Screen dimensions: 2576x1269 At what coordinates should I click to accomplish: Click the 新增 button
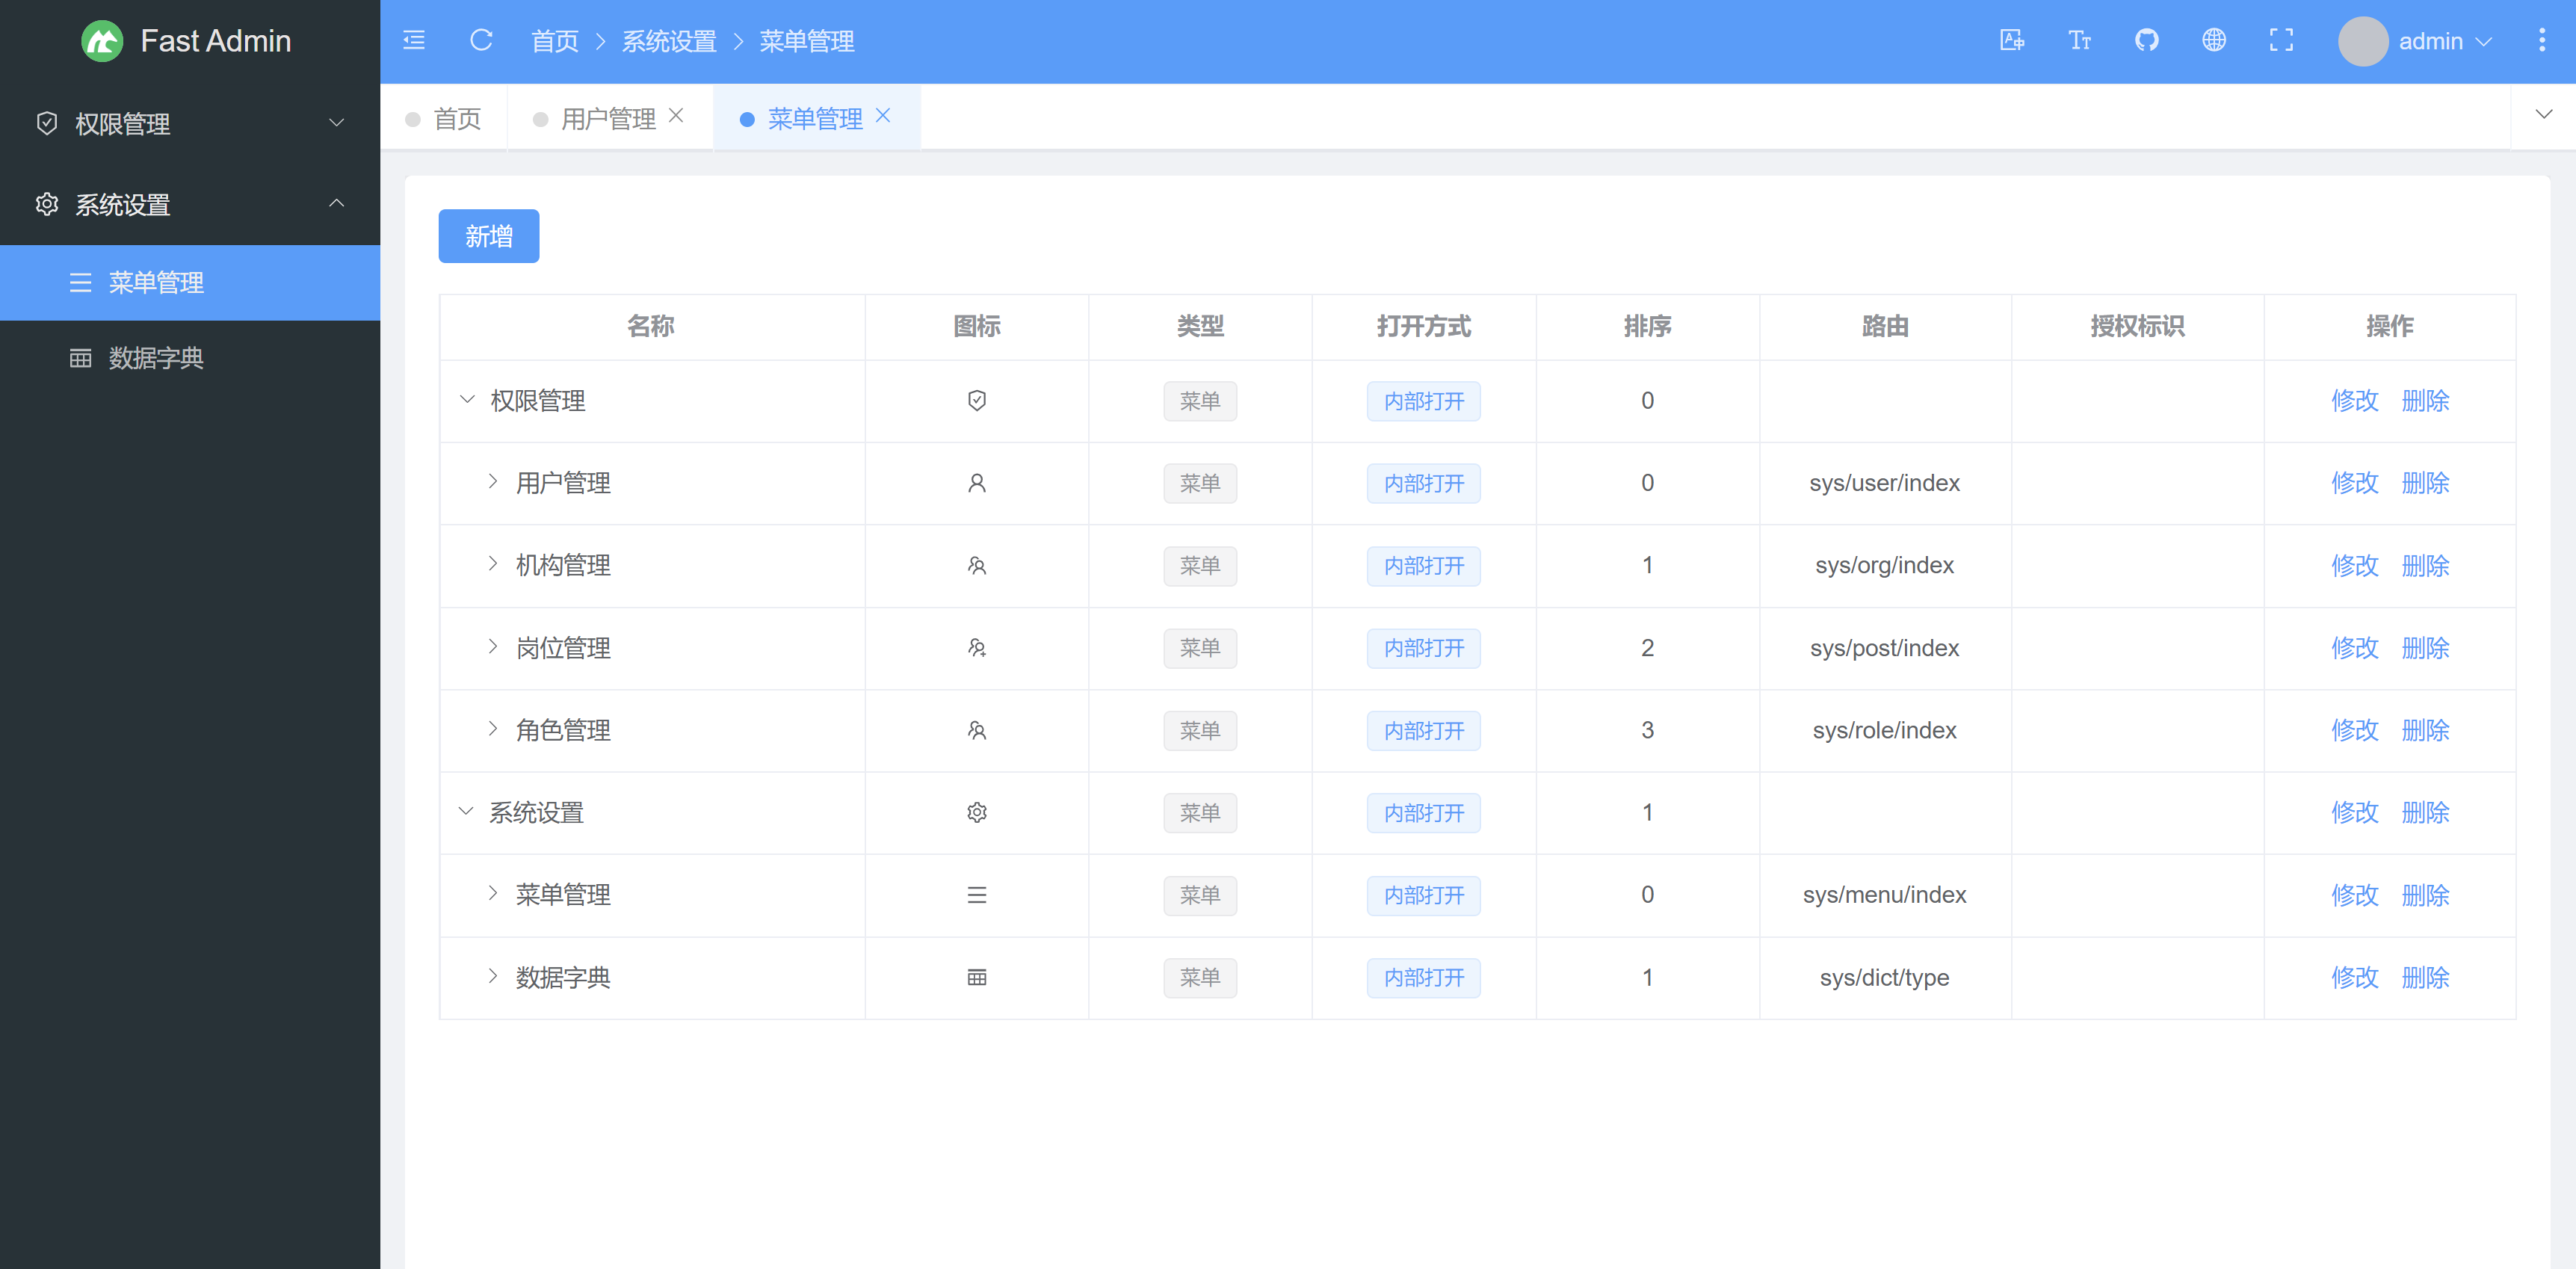pos(488,236)
